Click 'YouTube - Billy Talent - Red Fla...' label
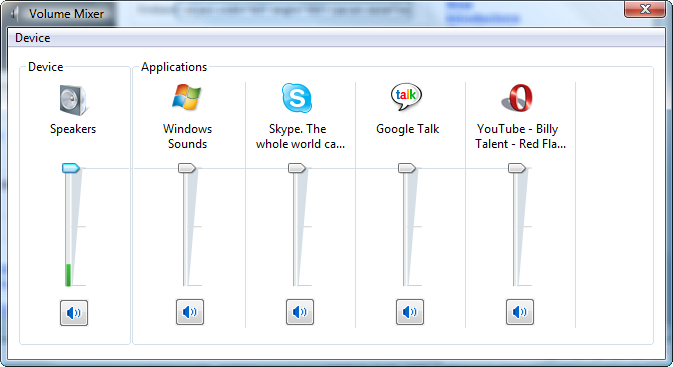This screenshot has height=367, width=673. click(520, 136)
